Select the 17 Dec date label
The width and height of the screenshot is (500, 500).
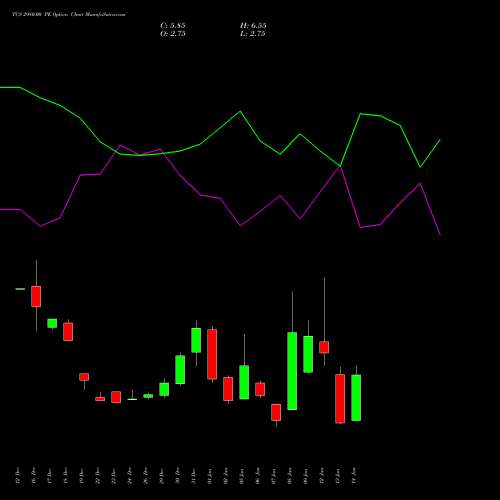pyautogui.click(x=50, y=475)
